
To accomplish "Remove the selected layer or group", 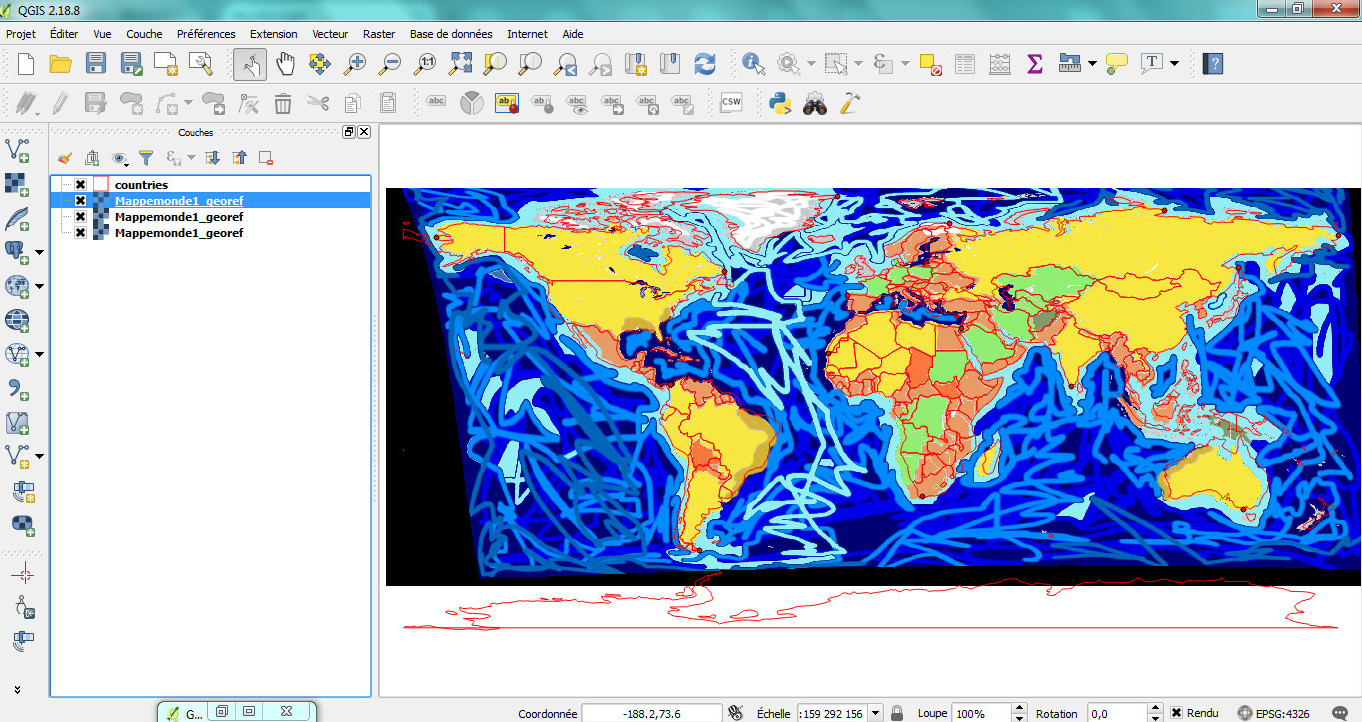I will point(266,158).
